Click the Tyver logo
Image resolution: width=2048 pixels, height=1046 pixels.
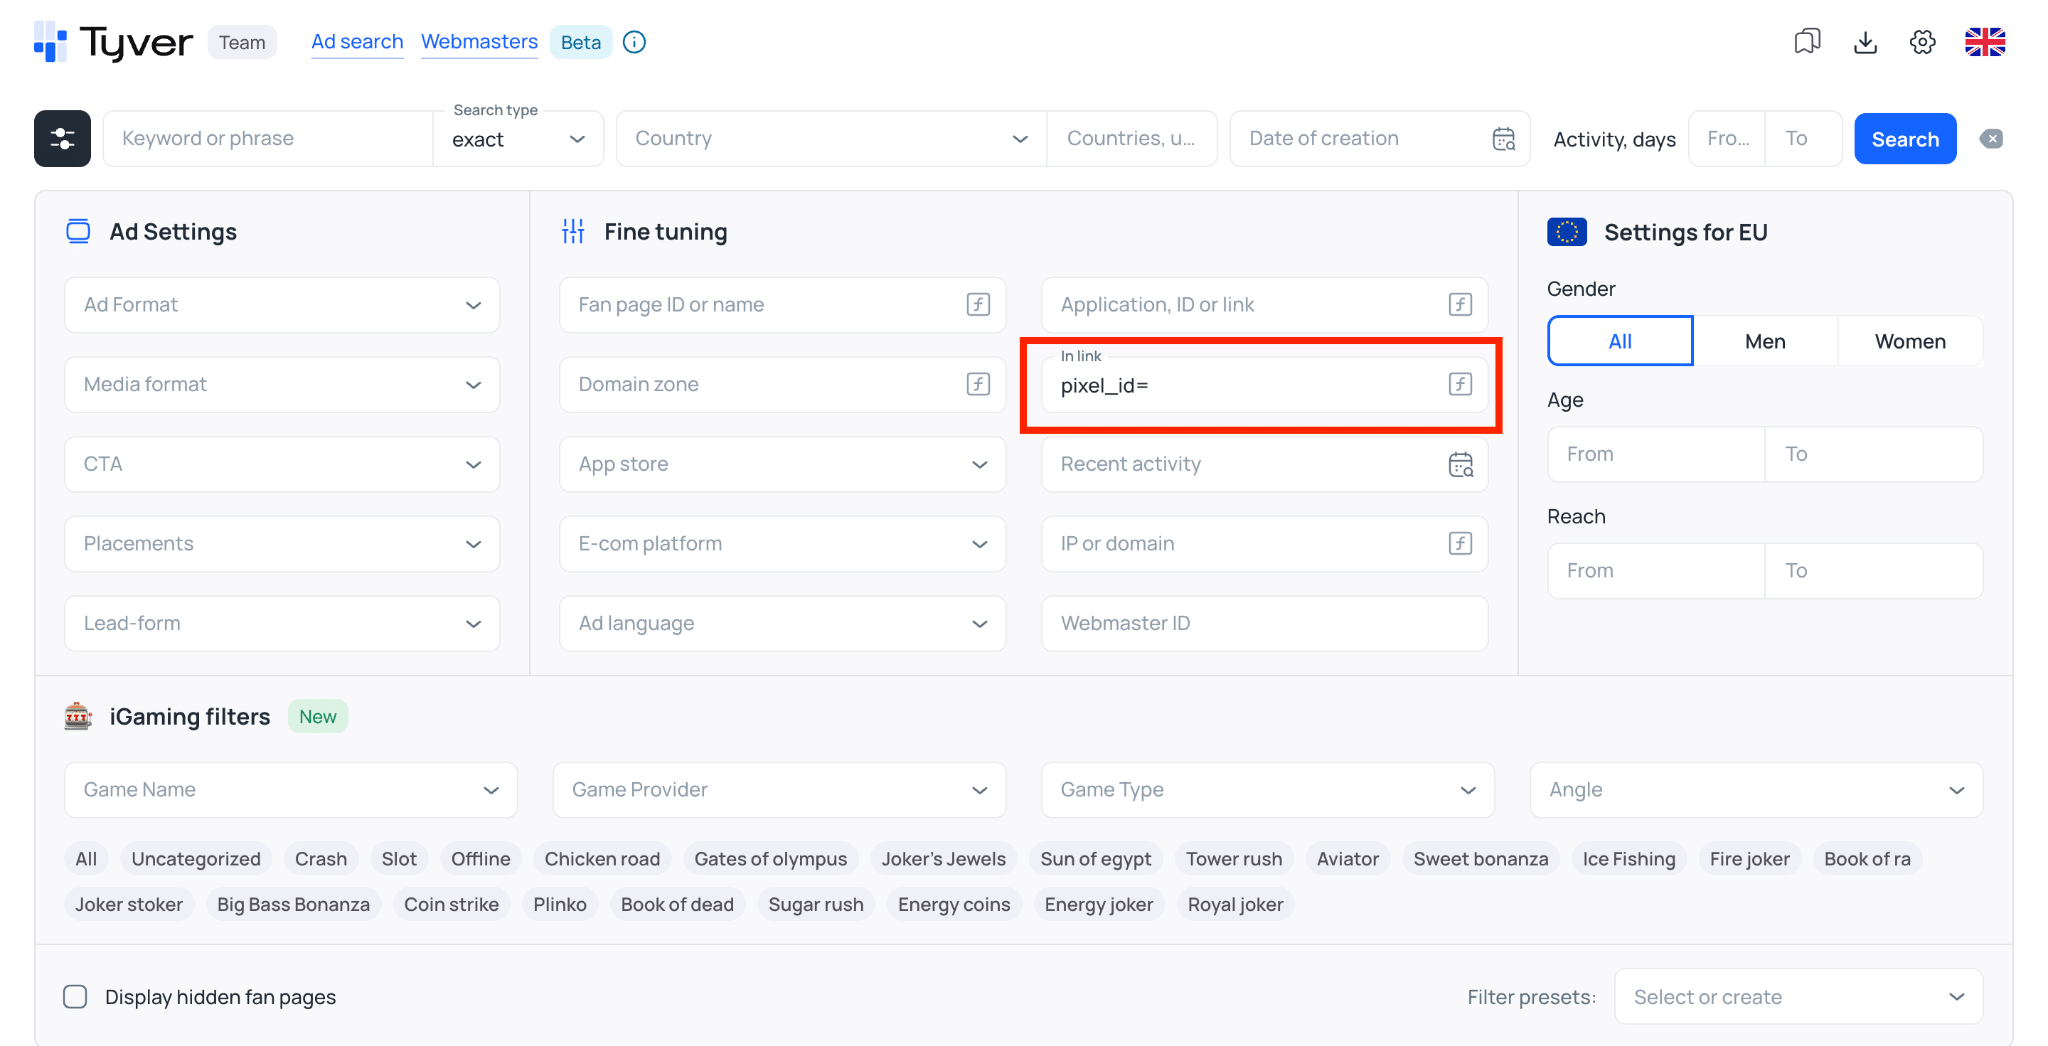(x=113, y=42)
